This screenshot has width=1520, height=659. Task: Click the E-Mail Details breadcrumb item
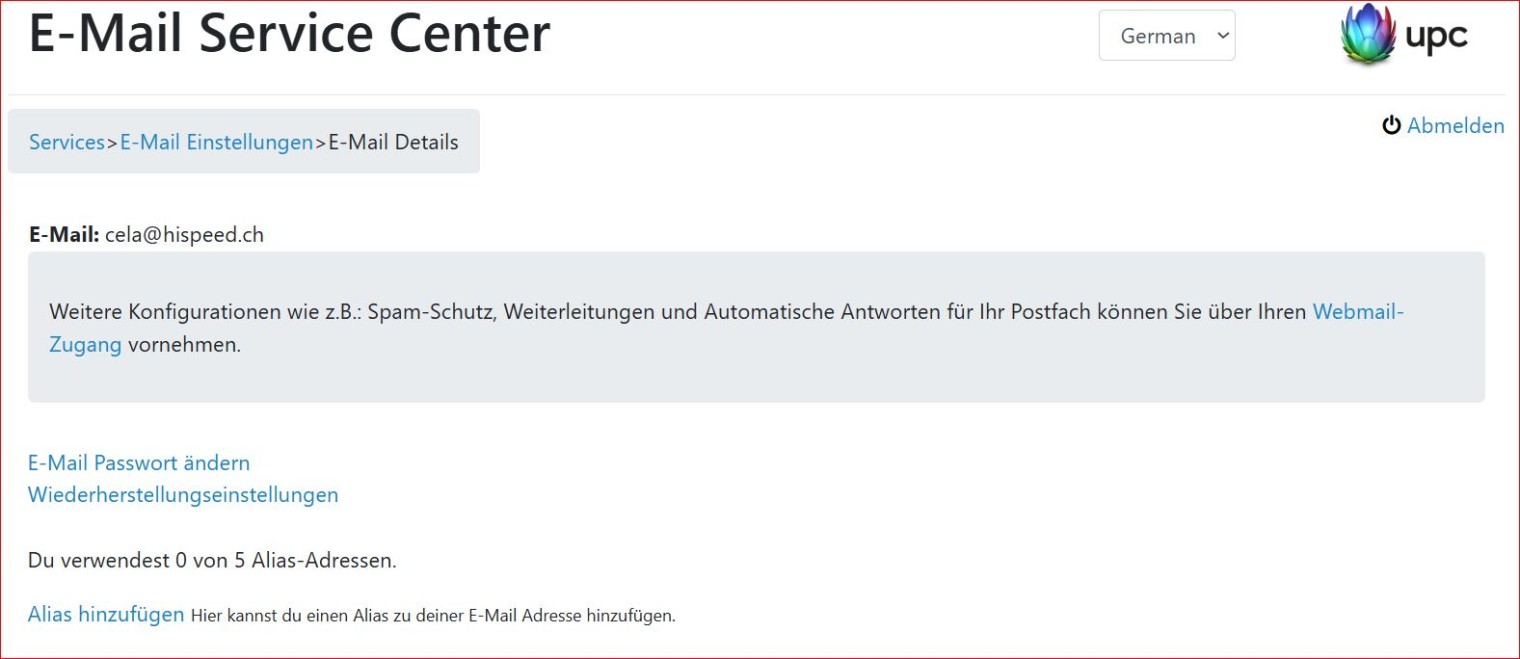coord(393,142)
